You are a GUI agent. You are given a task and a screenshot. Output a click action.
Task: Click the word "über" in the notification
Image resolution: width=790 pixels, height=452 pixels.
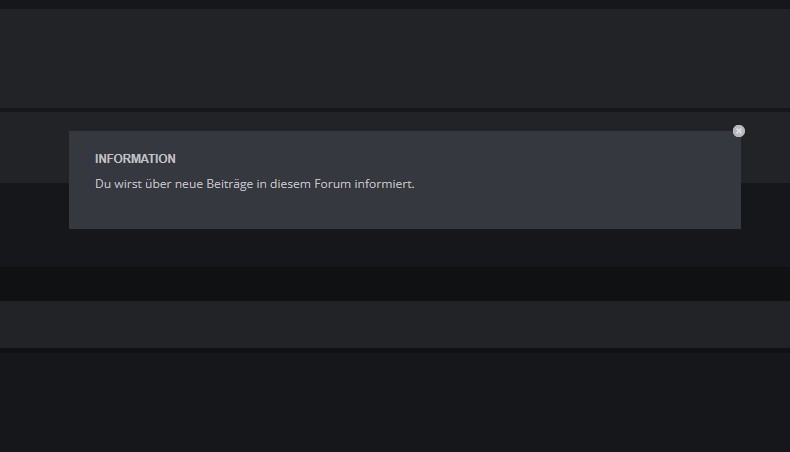click(x=158, y=184)
